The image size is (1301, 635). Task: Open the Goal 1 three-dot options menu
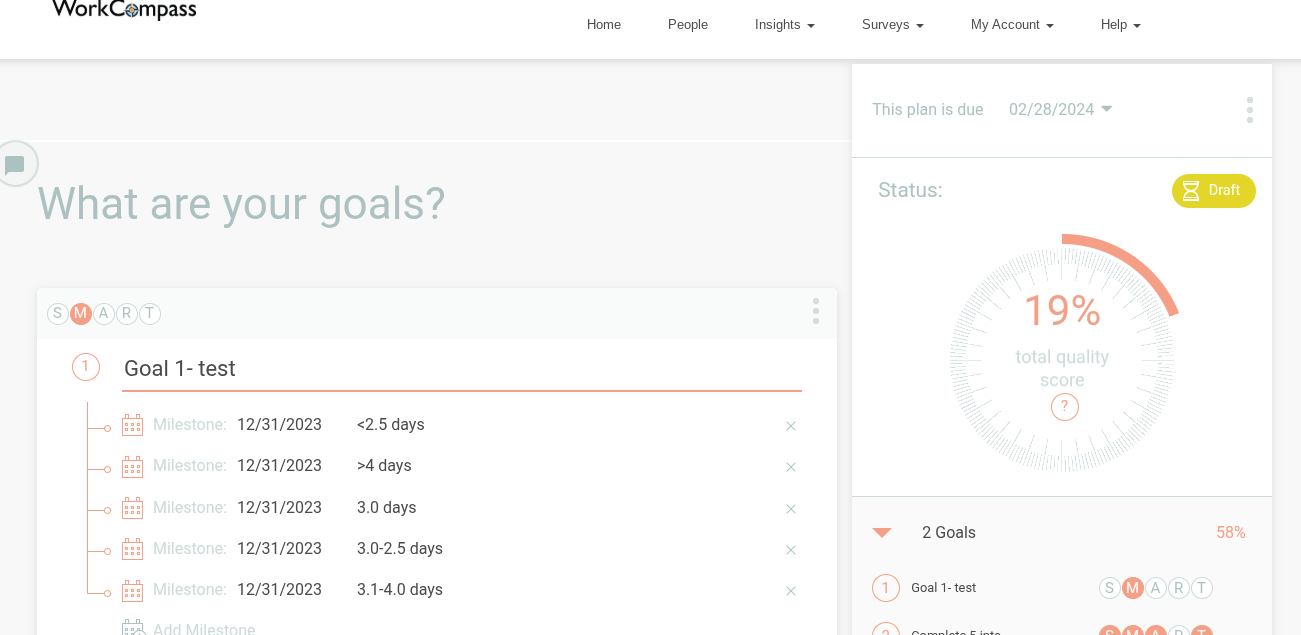[816, 311]
